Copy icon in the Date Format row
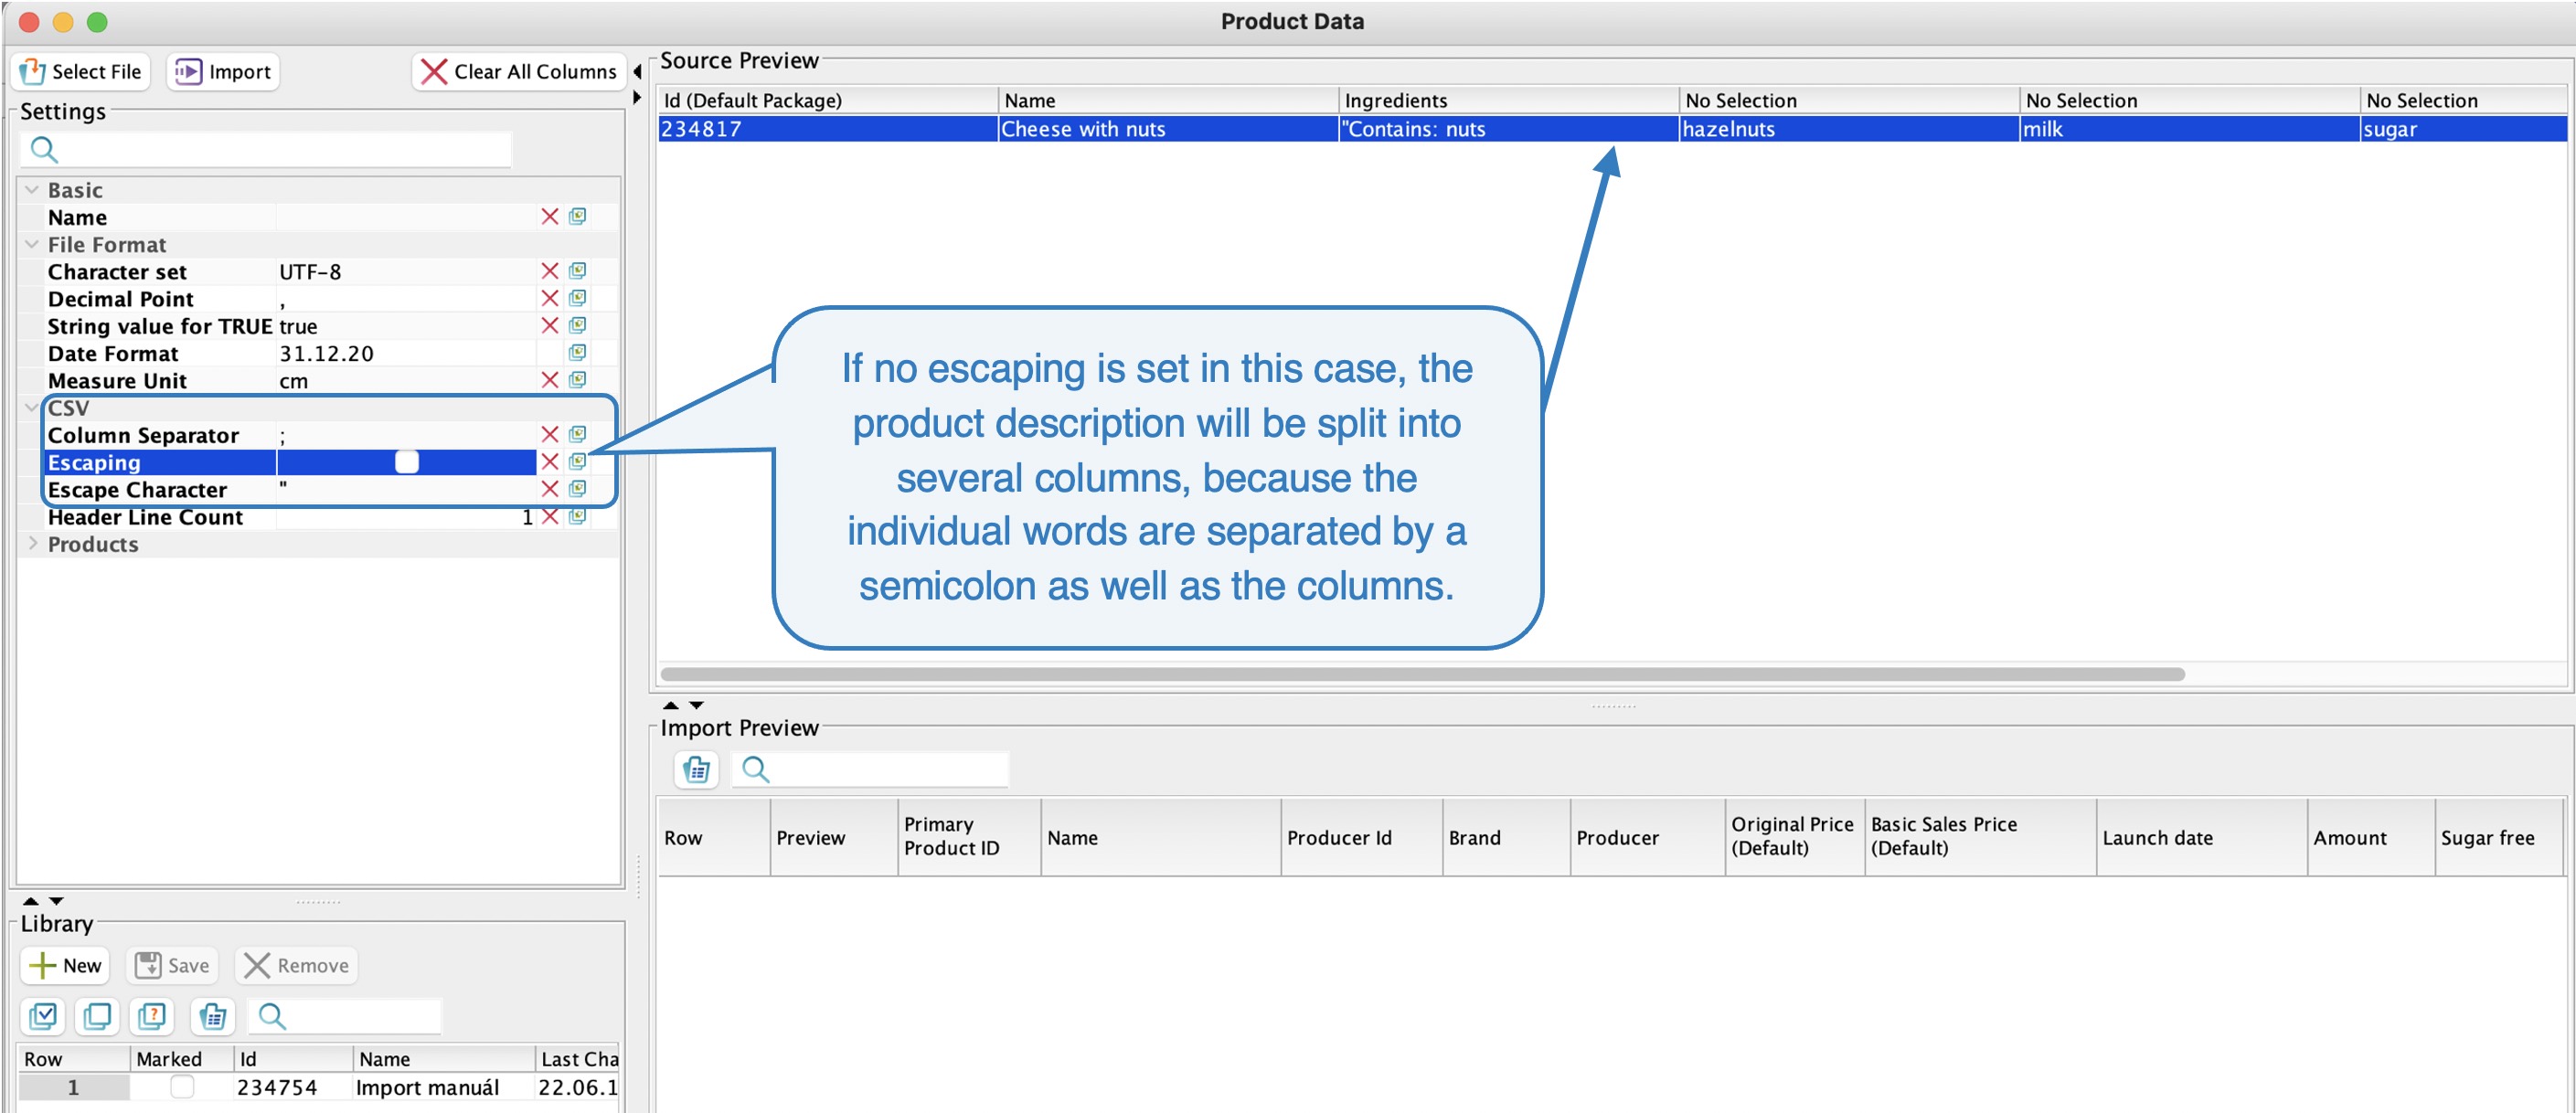This screenshot has height=1113, width=2576. click(x=578, y=353)
